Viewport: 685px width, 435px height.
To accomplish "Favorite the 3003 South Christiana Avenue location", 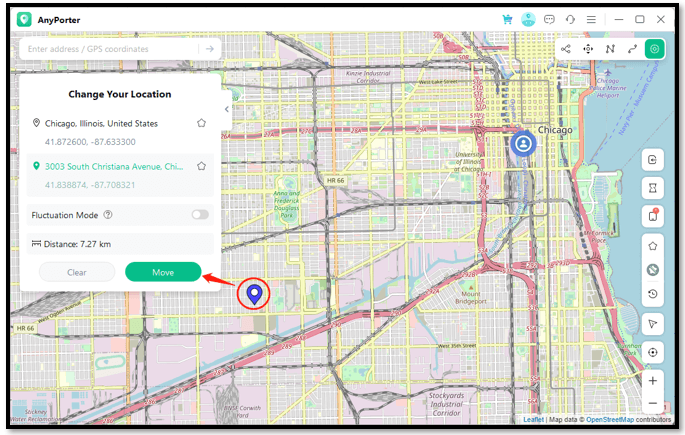I will pos(201,166).
